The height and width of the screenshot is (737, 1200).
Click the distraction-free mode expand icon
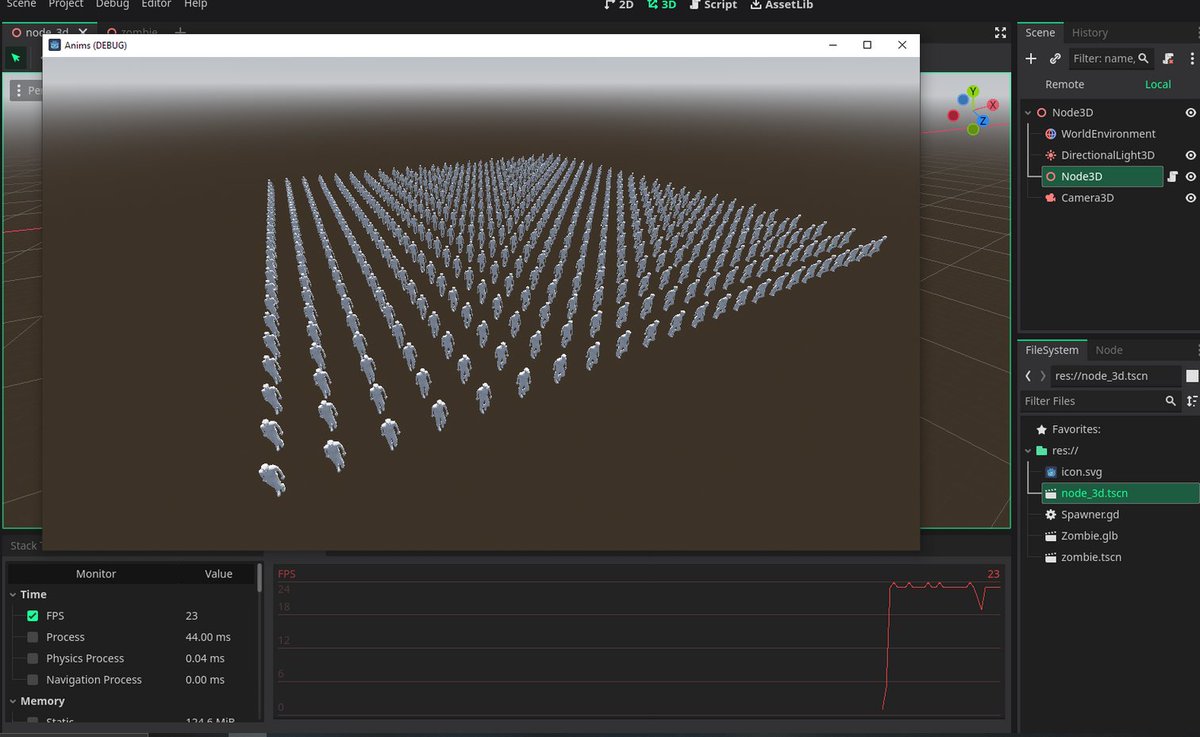[1000, 33]
